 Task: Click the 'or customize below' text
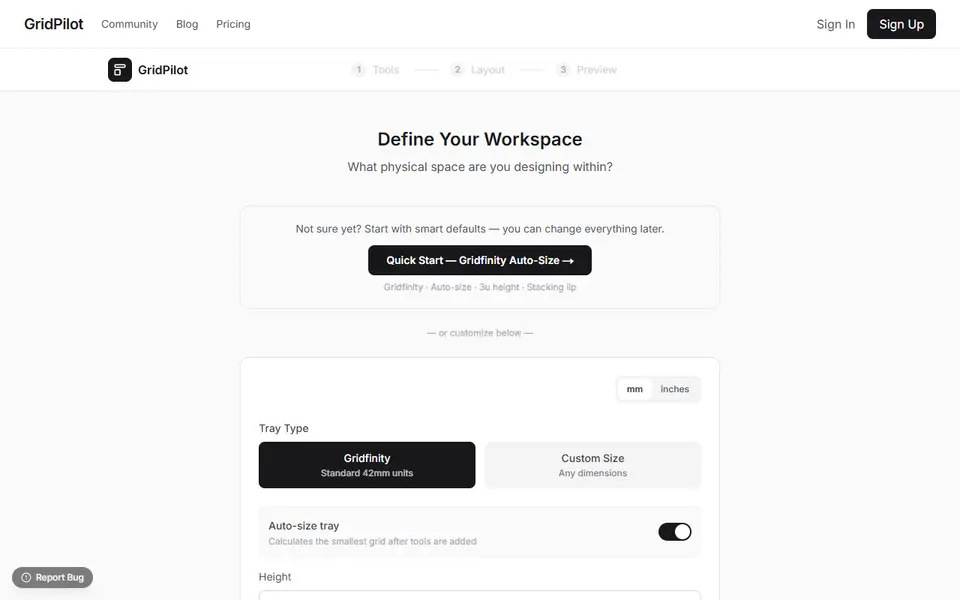[x=480, y=333]
